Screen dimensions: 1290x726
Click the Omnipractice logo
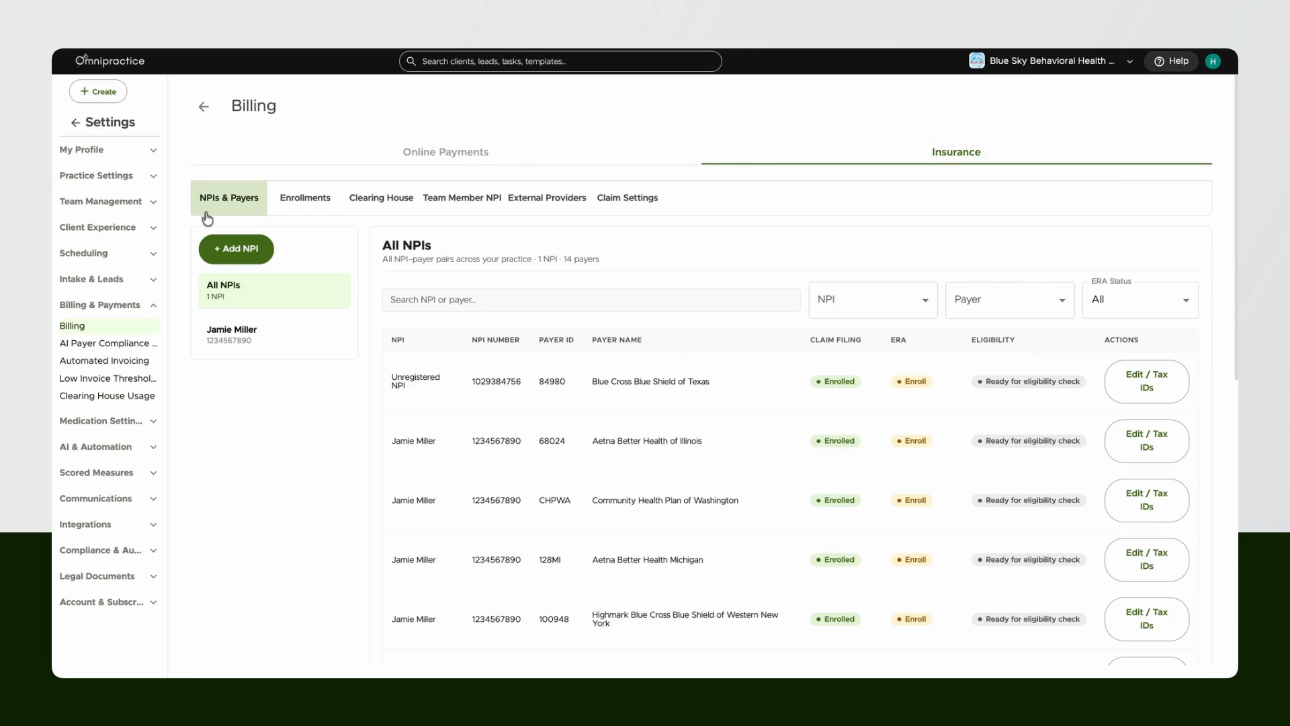click(110, 61)
